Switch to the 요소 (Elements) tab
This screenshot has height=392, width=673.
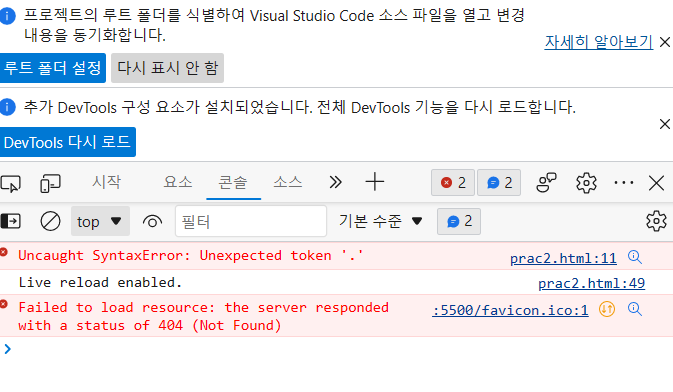point(178,182)
